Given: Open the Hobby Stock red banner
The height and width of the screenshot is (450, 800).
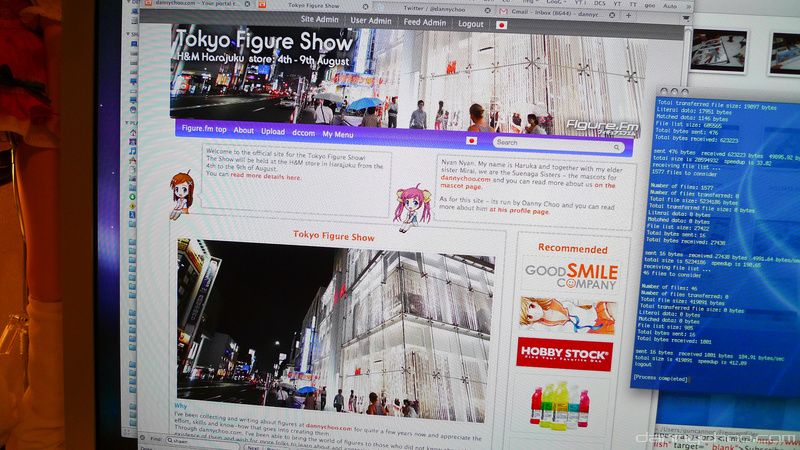Looking at the screenshot, I should pos(565,355).
